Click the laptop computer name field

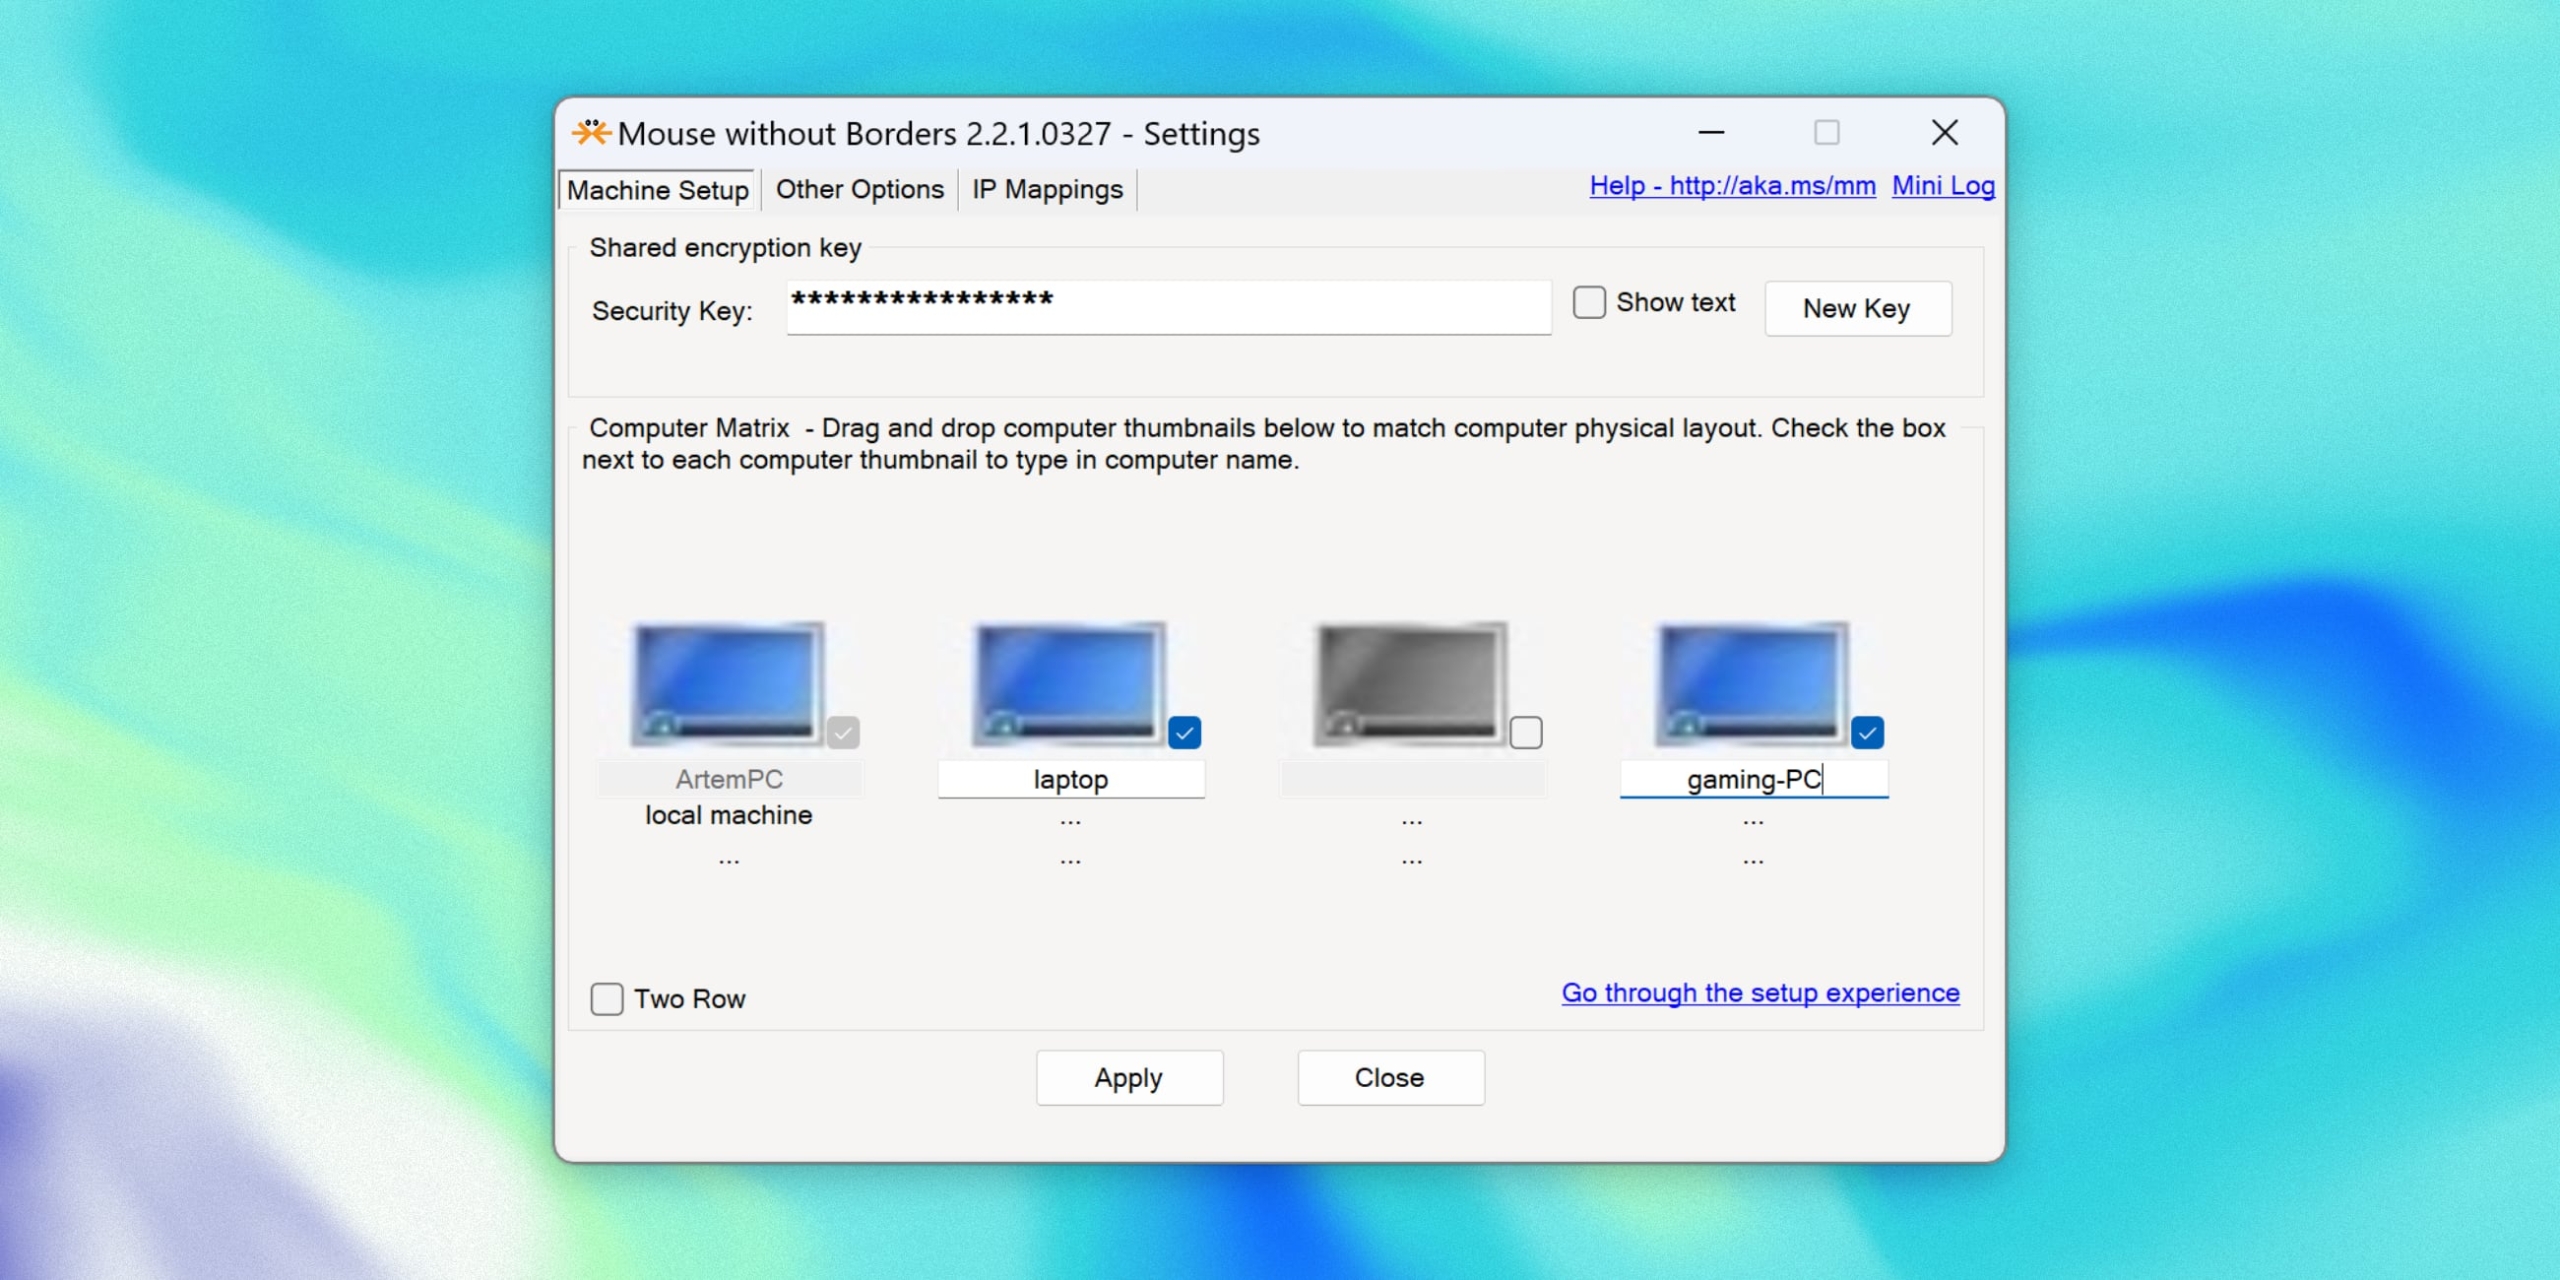(1071, 779)
